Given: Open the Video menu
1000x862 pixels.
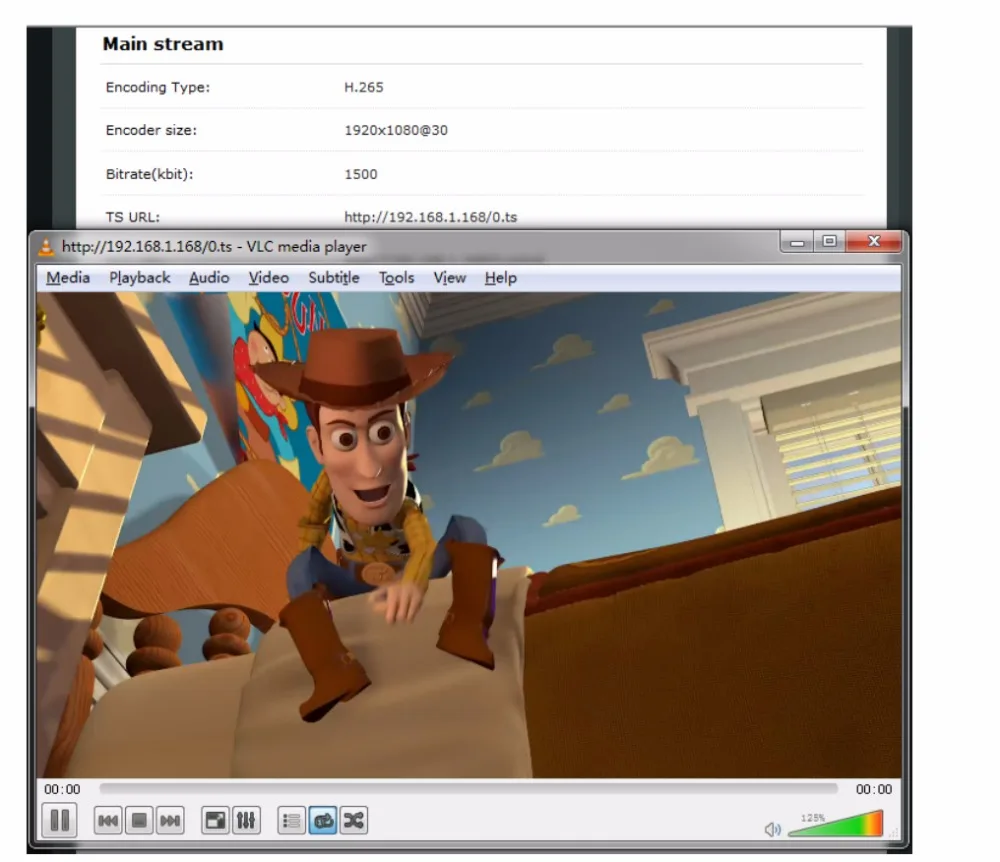Looking at the screenshot, I should (268, 278).
